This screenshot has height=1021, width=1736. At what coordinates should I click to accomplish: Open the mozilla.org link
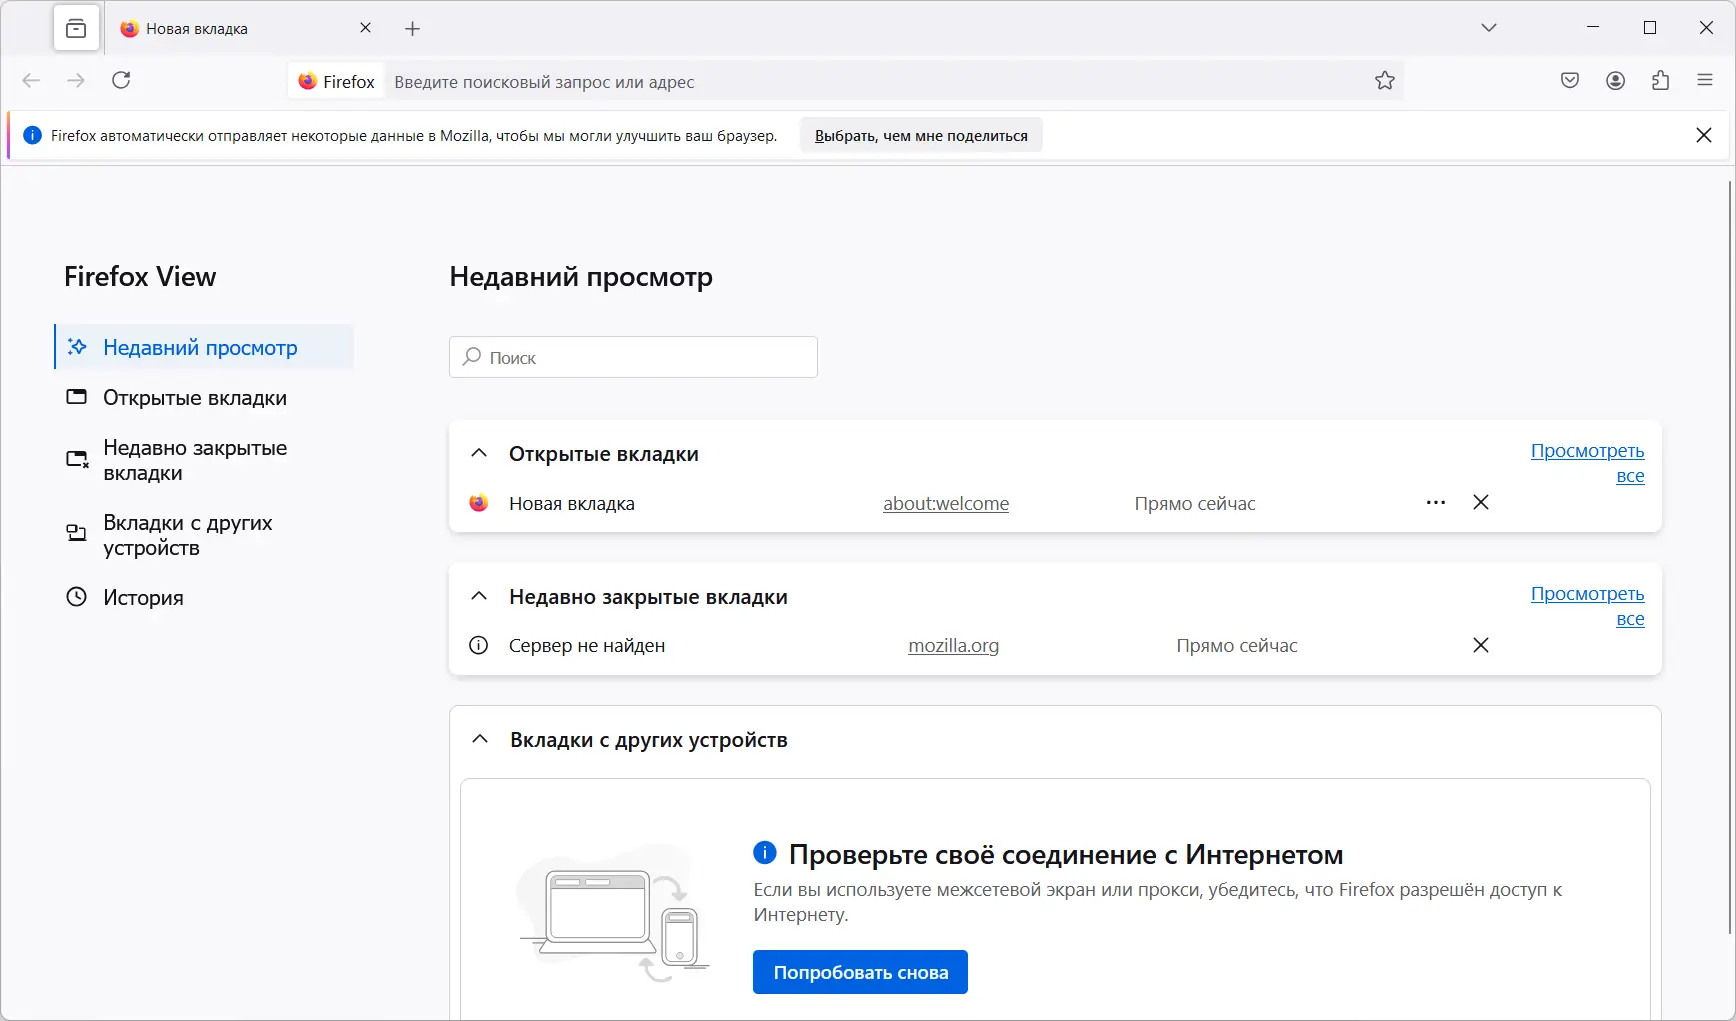click(x=953, y=645)
